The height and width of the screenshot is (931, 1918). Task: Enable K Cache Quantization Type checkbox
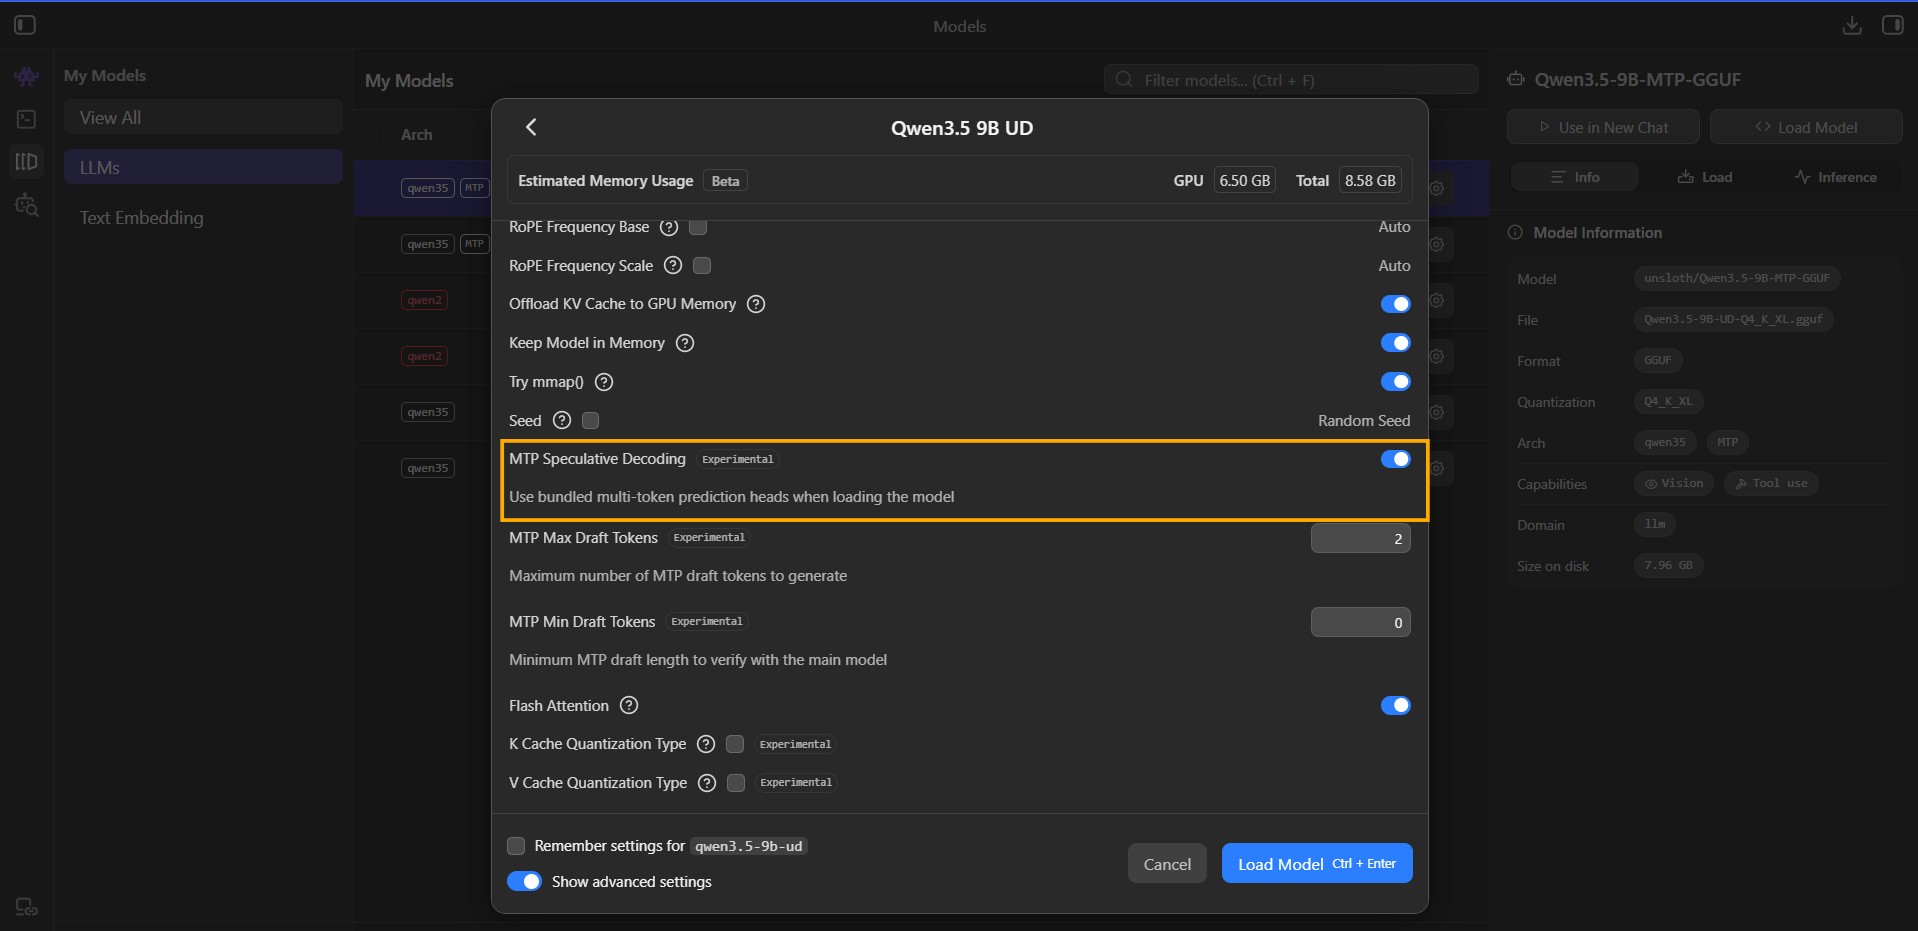(735, 744)
